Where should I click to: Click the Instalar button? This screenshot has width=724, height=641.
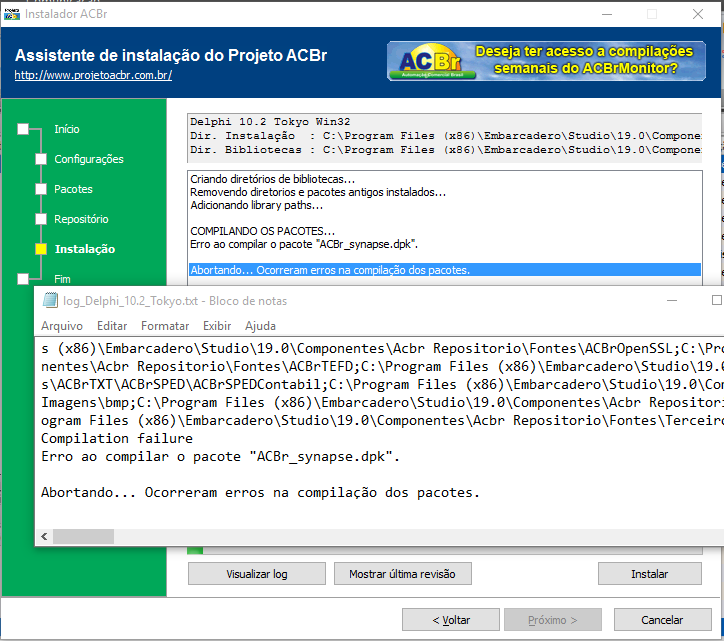tap(650, 574)
